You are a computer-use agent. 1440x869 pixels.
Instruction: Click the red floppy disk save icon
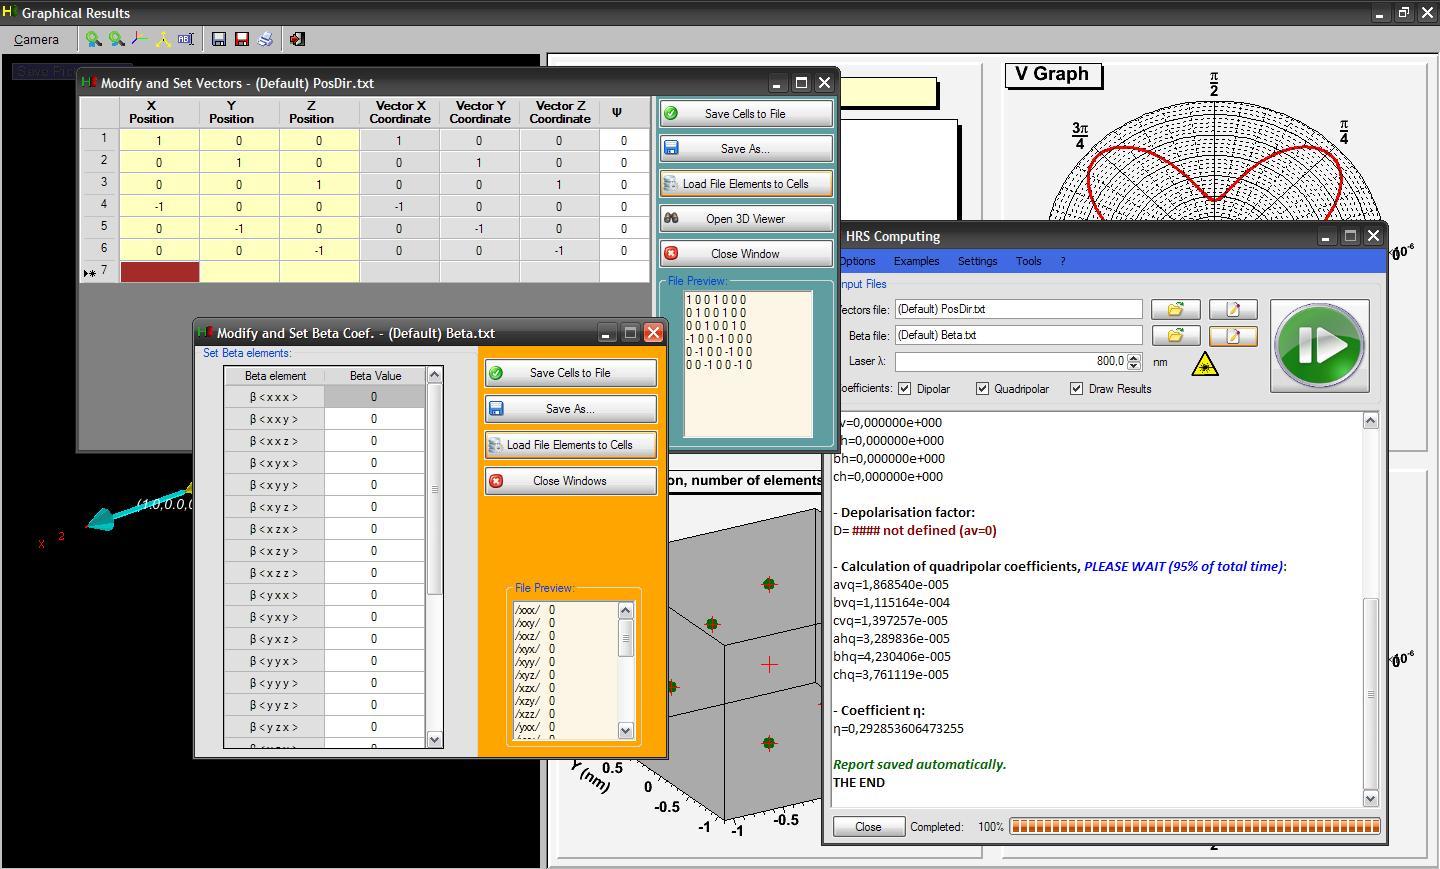tap(242, 39)
